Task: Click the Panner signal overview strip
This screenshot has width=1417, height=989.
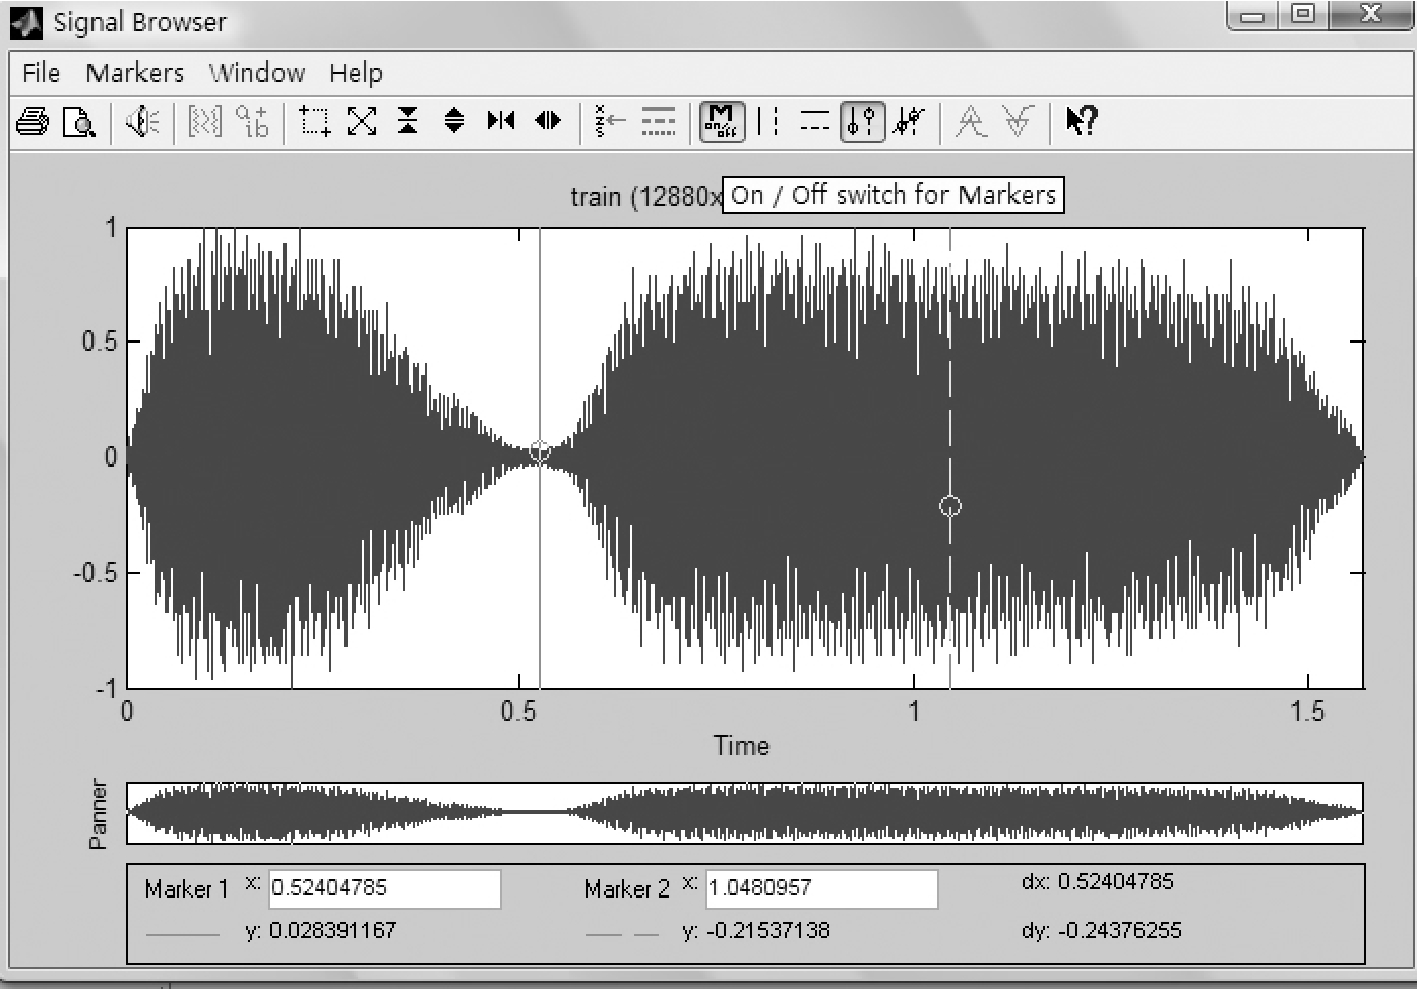Action: pos(745,813)
